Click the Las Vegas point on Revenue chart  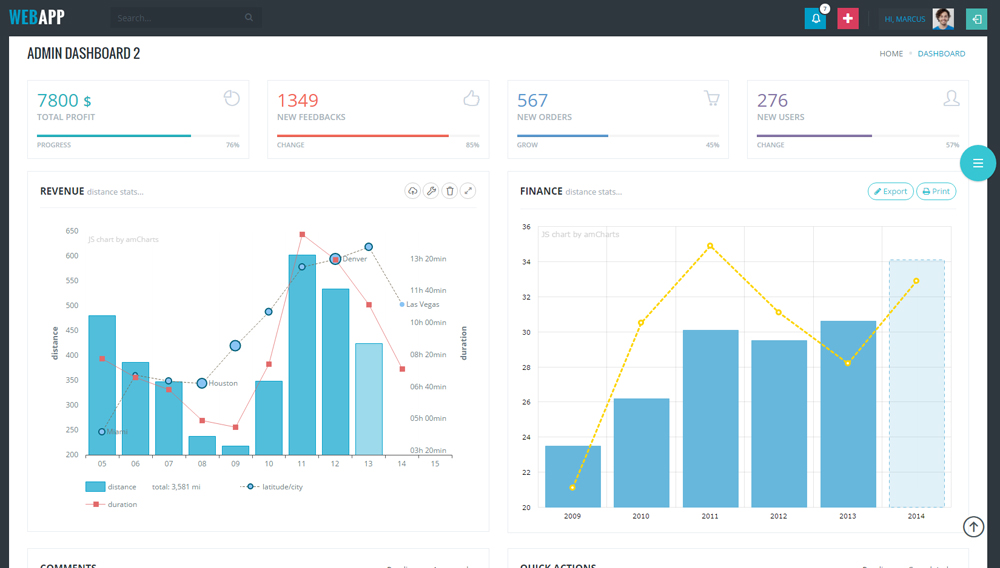point(402,304)
